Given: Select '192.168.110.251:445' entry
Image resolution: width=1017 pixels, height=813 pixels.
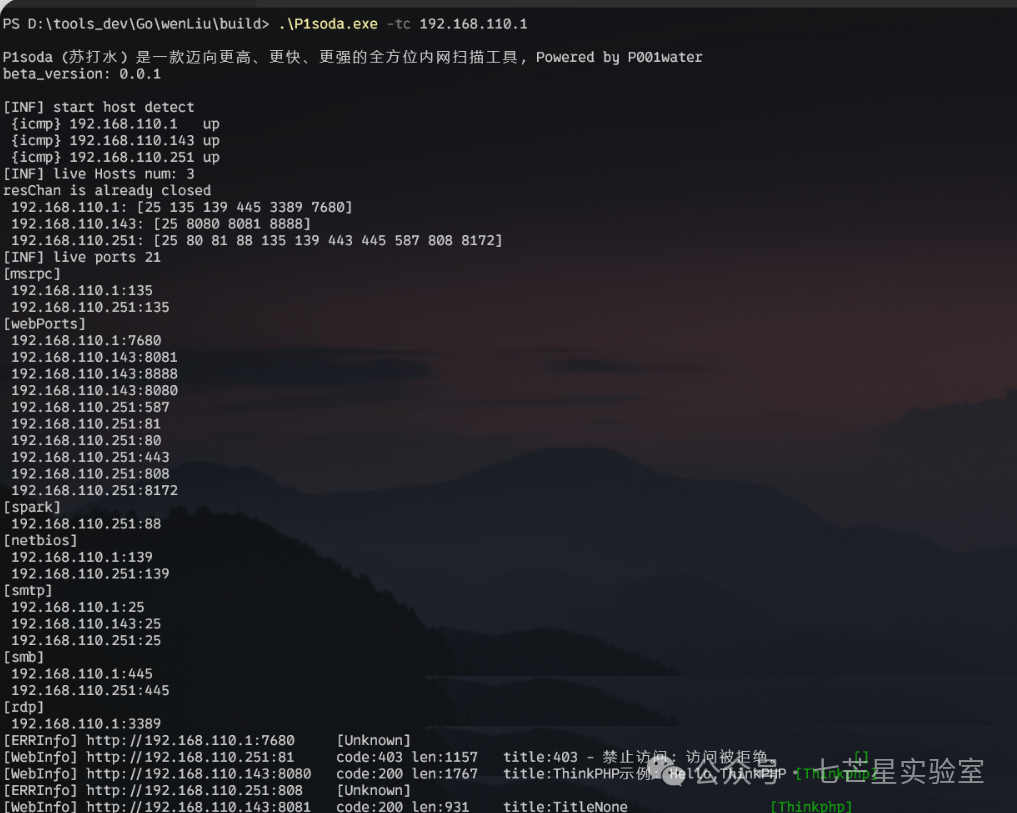Looking at the screenshot, I should [x=90, y=690].
